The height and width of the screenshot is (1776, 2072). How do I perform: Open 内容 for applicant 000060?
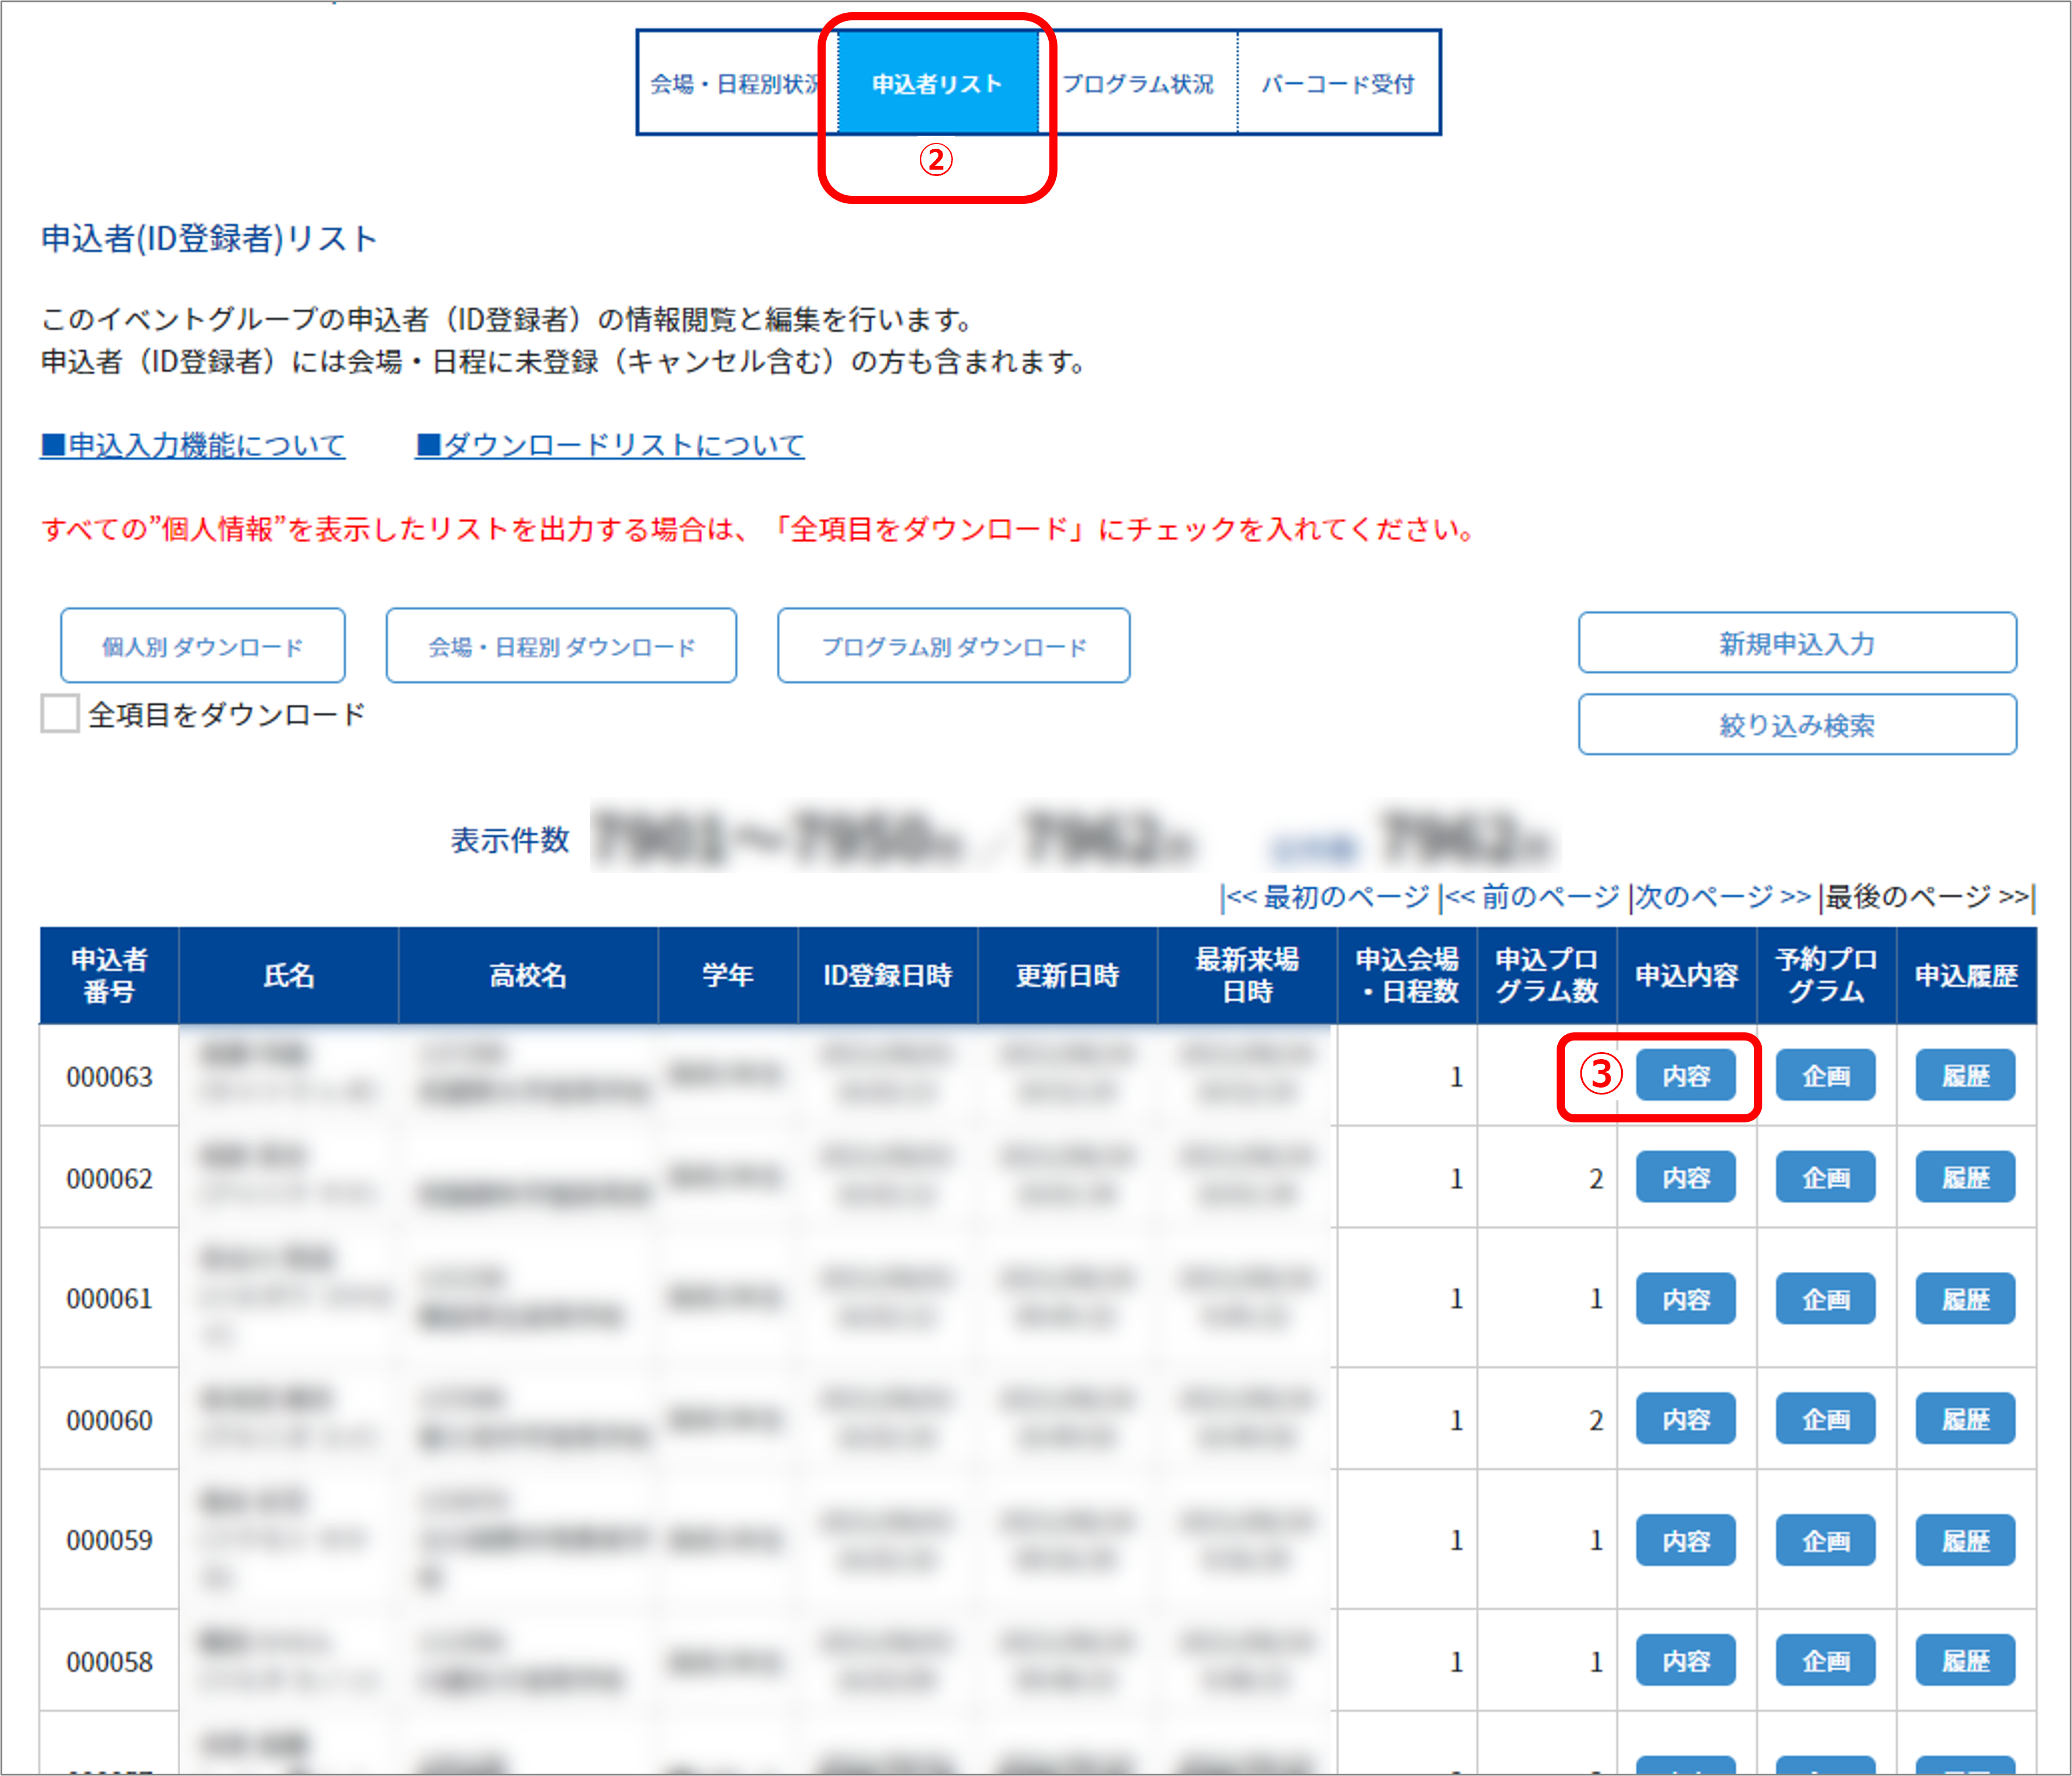[x=1686, y=1419]
